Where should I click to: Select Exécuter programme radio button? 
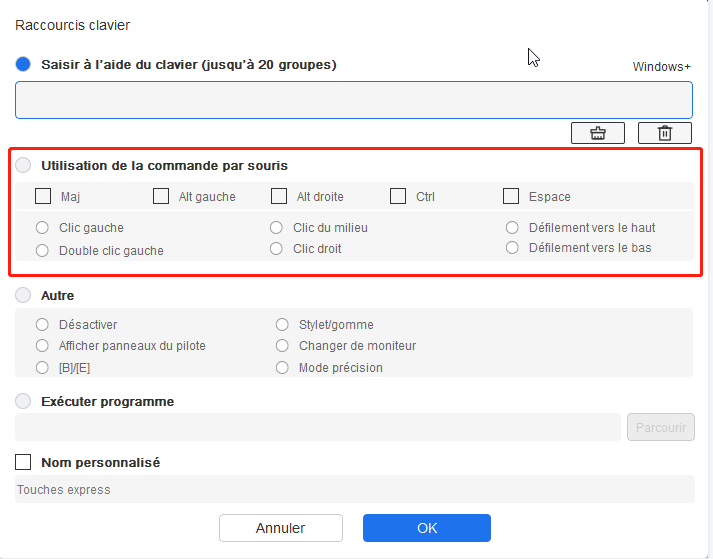[23, 401]
